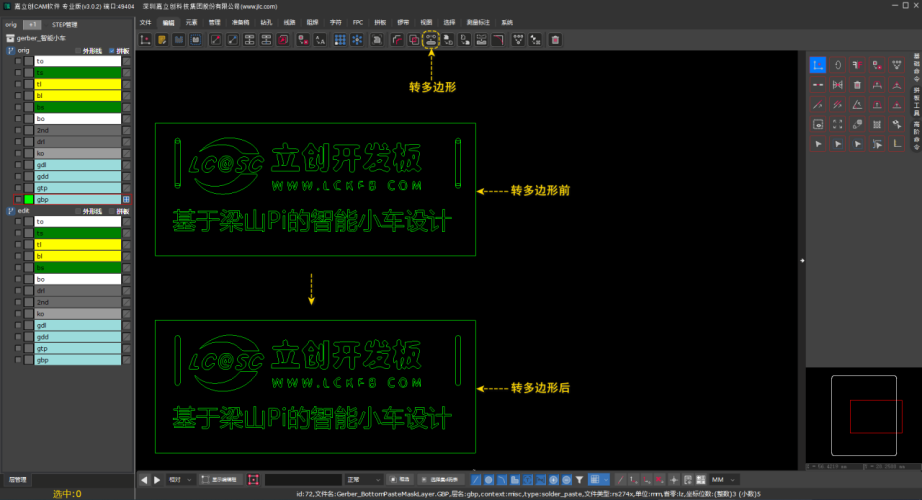Click the plain arrow select tool in right panel
922x500 pixels.
tap(818, 144)
